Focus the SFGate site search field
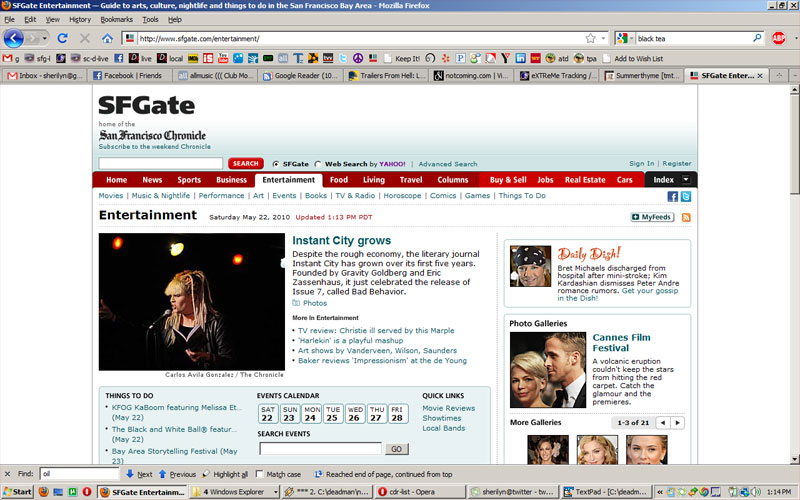 point(161,163)
